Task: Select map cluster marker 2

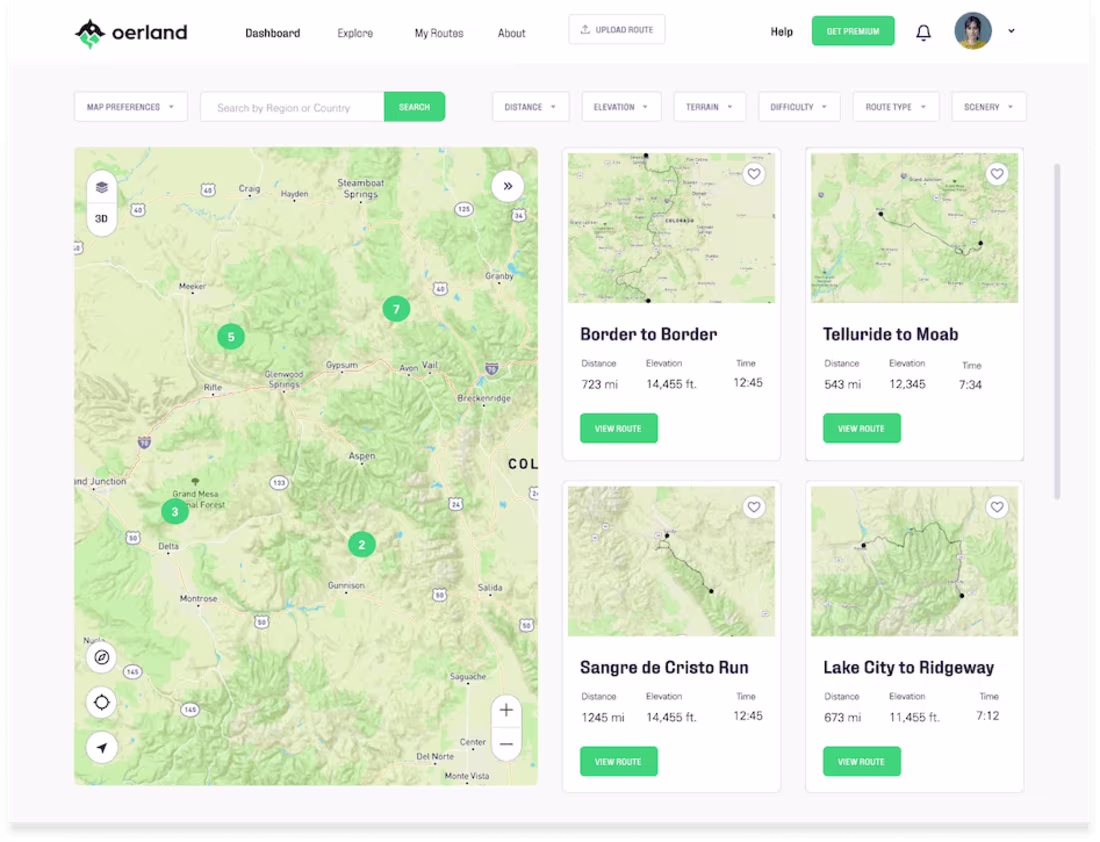Action: point(361,544)
